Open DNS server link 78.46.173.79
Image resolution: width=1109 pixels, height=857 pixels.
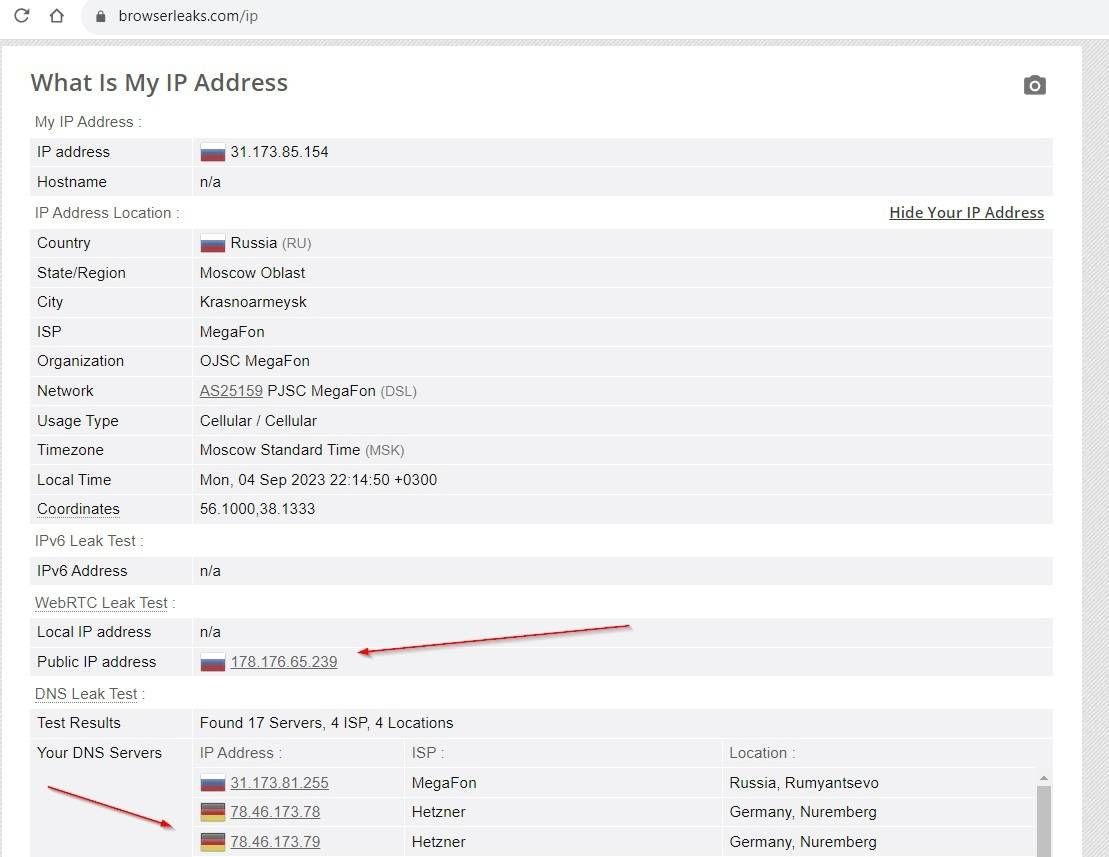tap(275, 842)
